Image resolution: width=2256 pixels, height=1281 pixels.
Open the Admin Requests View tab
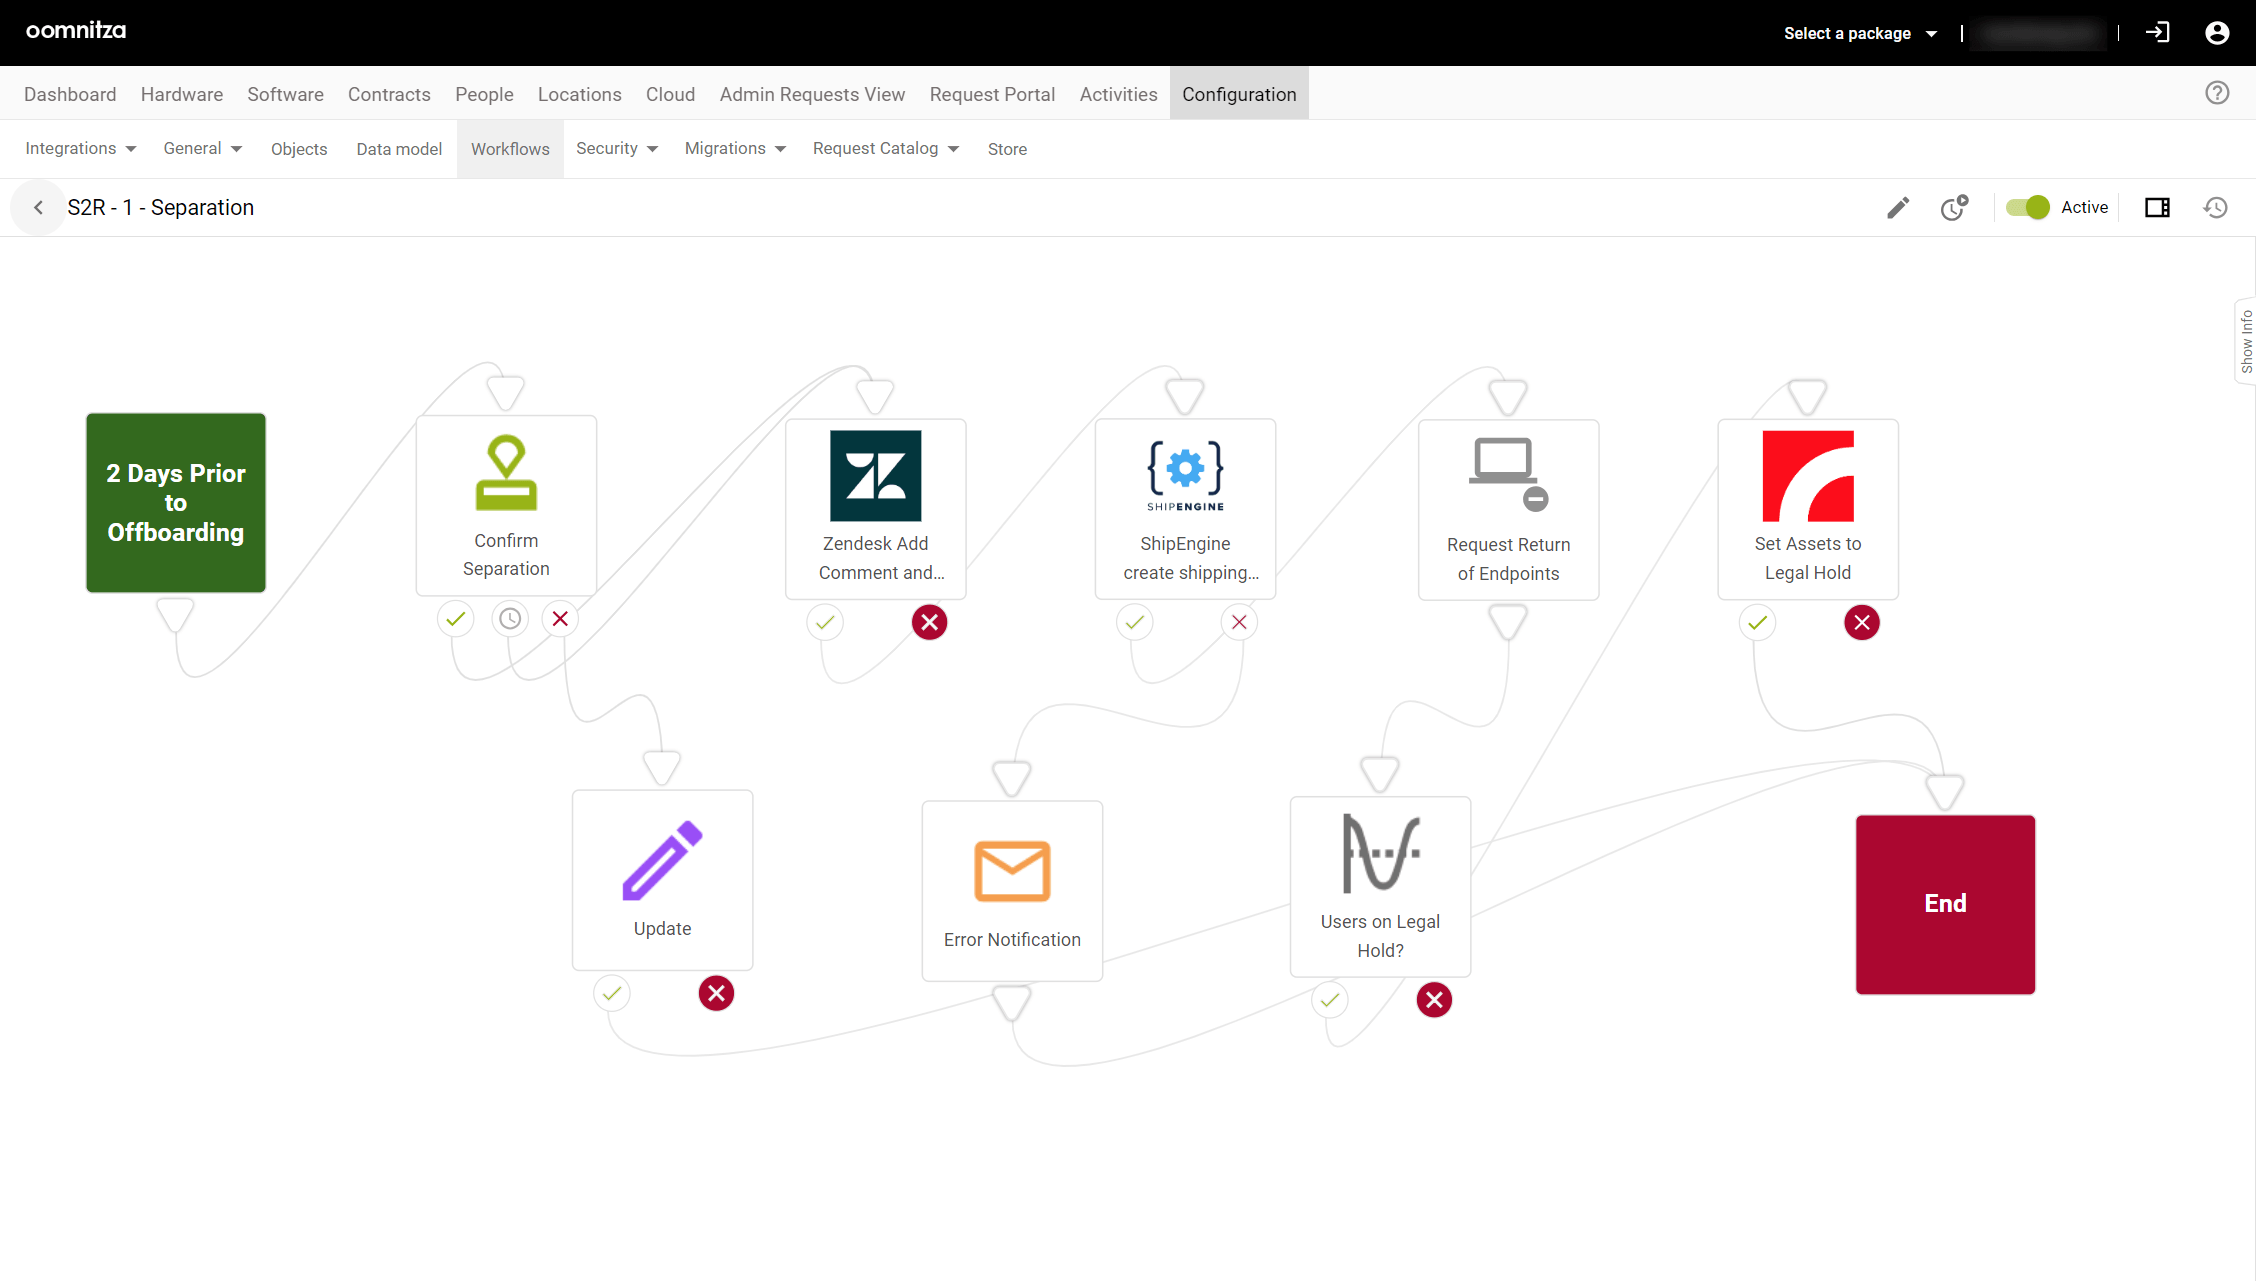point(812,94)
